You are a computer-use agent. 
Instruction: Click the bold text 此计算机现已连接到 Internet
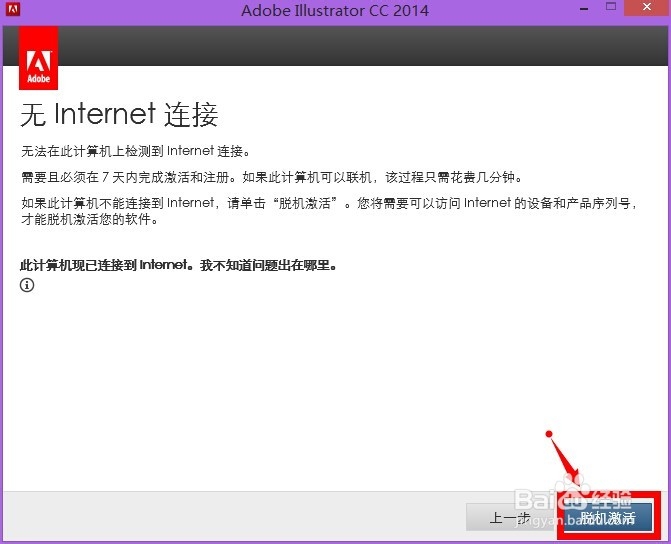pos(107,265)
